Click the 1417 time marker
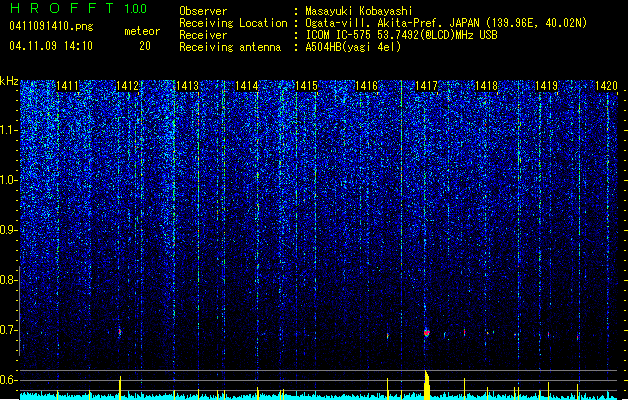This screenshot has width=629, height=400. tap(426, 86)
